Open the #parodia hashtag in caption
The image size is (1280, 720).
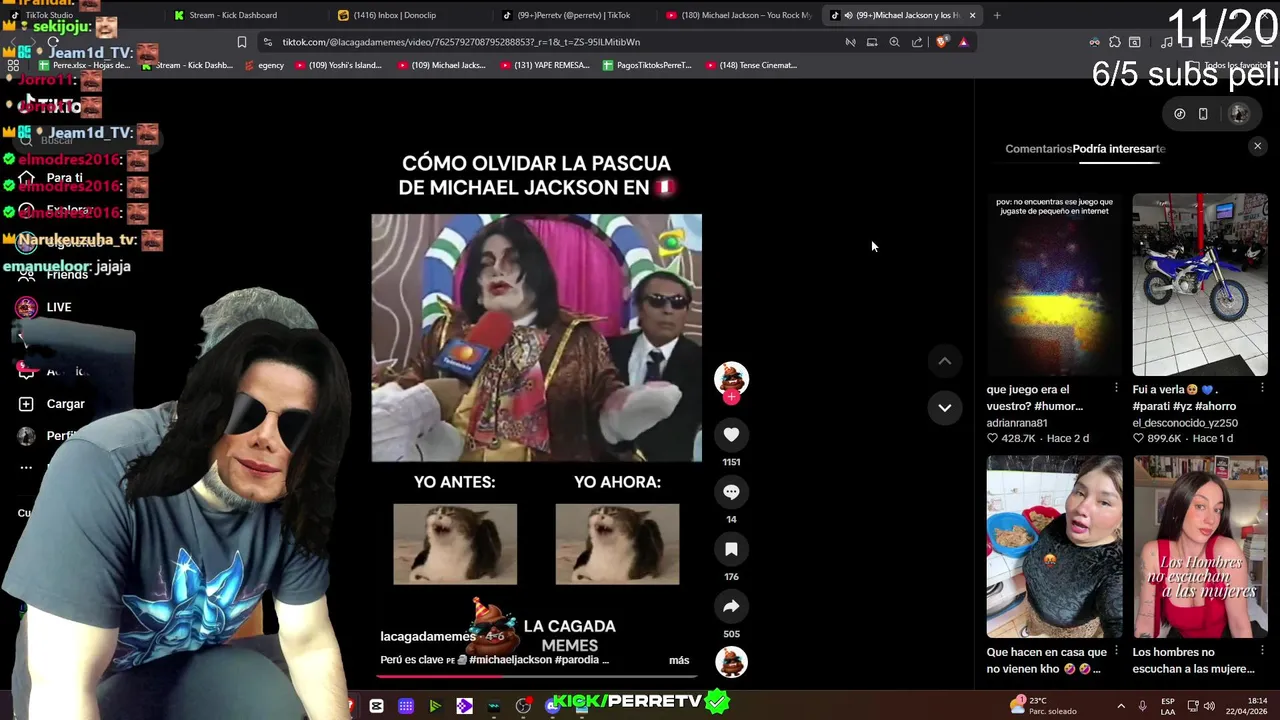(577, 660)
